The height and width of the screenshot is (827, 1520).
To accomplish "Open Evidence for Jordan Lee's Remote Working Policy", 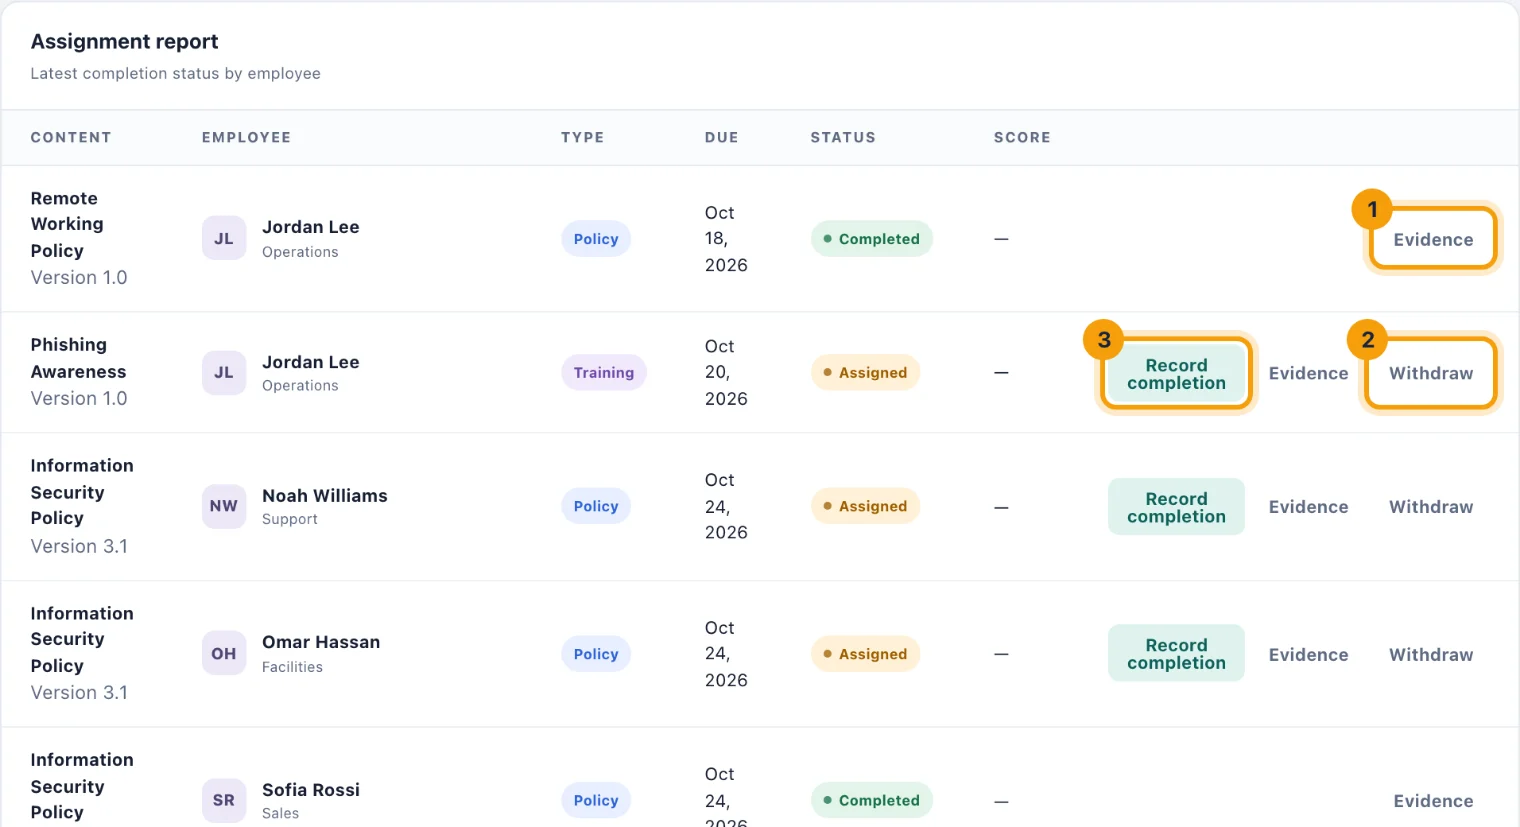I will coord(1433,239).
